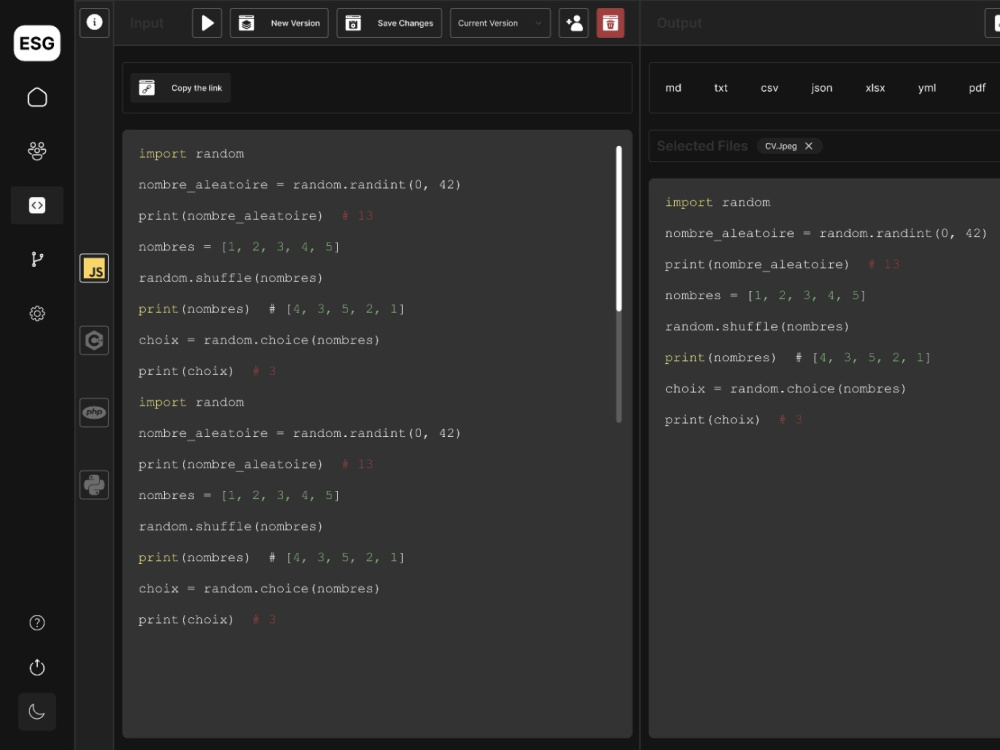Click the CV.Jpeg file chip label
The width and height of the screenshot is (1000, 750).
(781, 146)
